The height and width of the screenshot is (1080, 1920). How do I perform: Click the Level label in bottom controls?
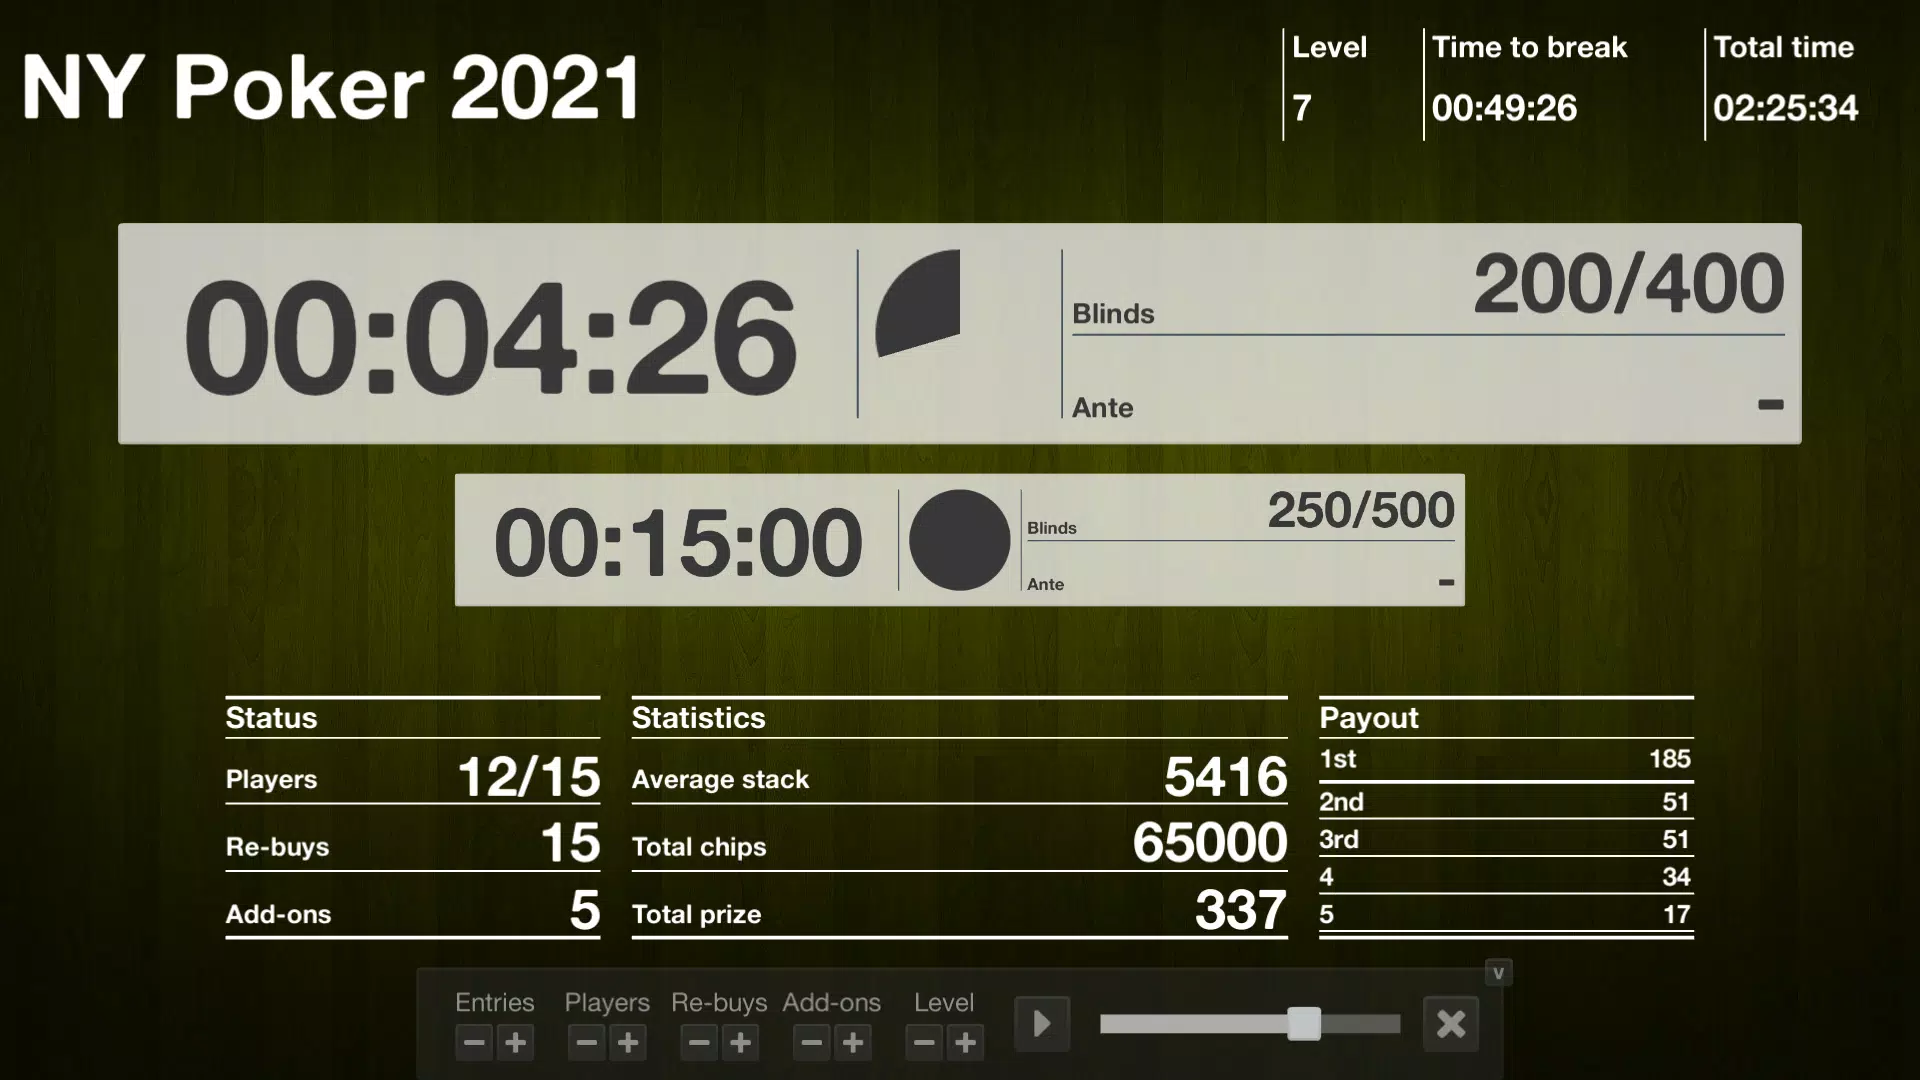(943, 1002)
